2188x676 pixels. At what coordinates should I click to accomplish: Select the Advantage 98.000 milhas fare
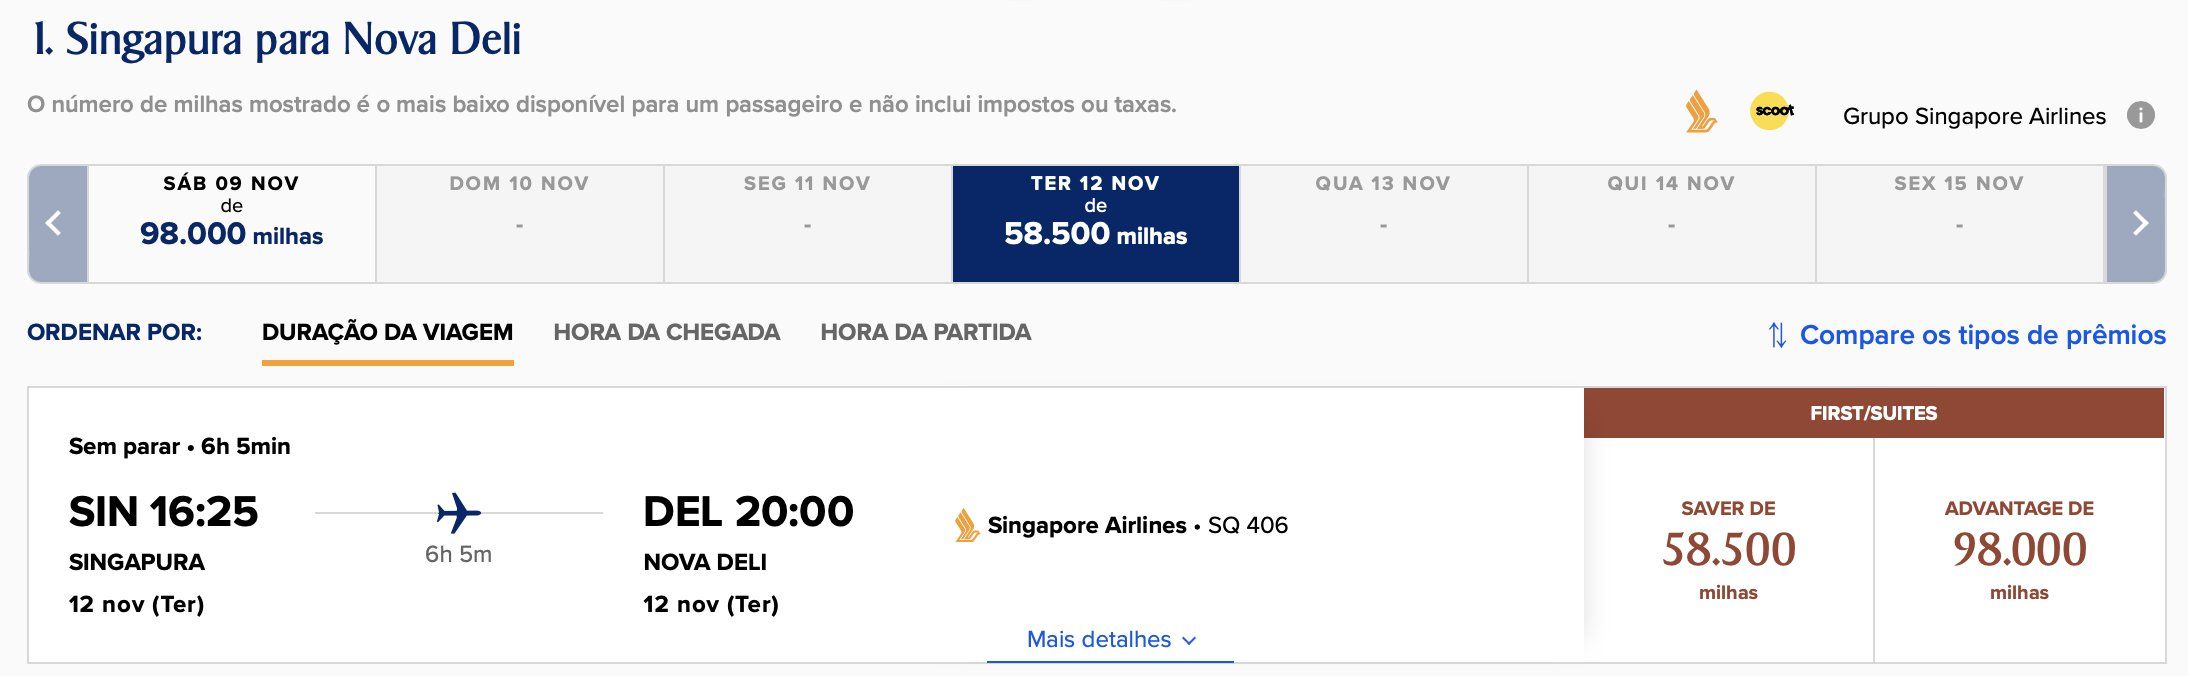pyautogui.click(x=2019, y=550)
